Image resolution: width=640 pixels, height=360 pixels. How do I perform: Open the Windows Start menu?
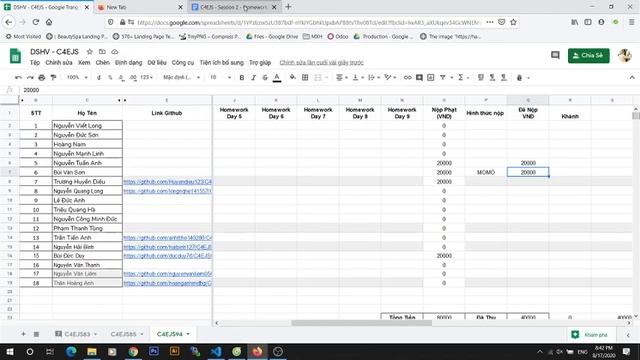(9, 351)
